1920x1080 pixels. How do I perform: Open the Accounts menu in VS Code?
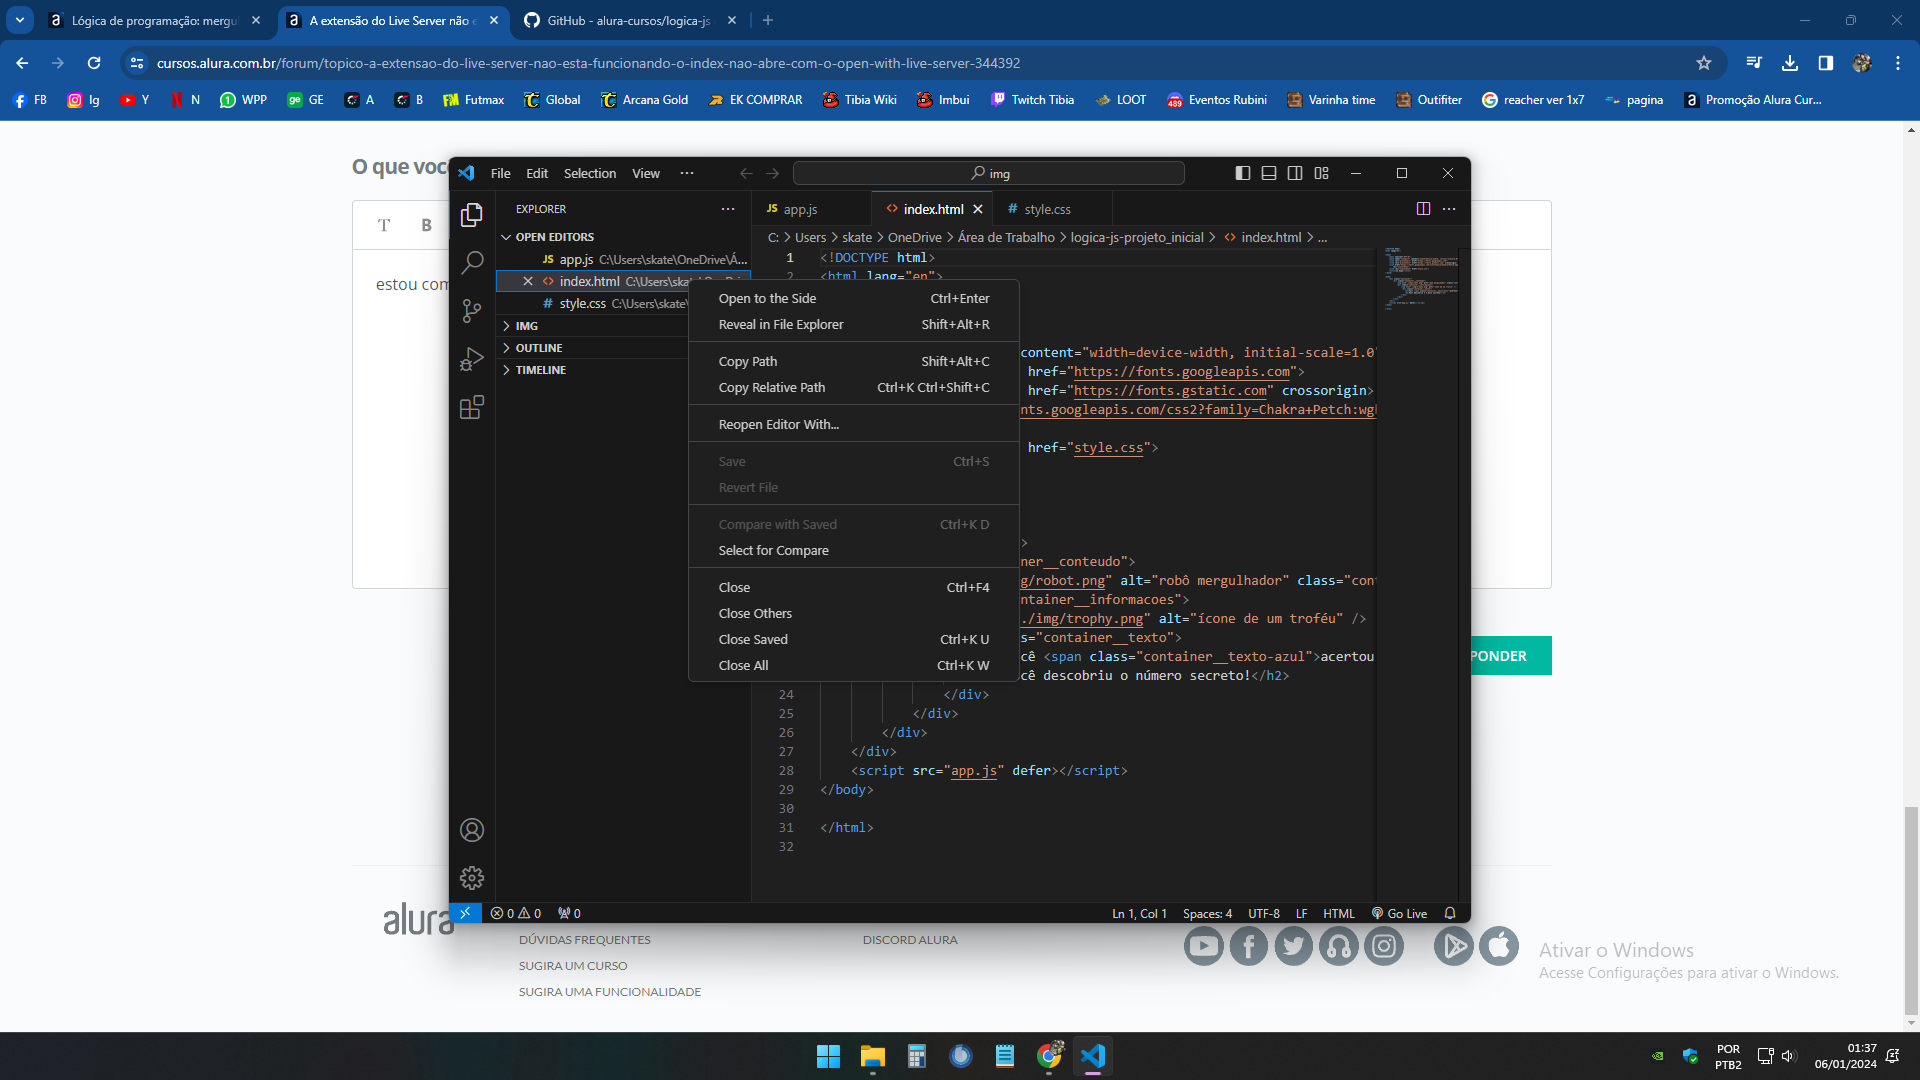pyautogui.click(x=472, y=830)
